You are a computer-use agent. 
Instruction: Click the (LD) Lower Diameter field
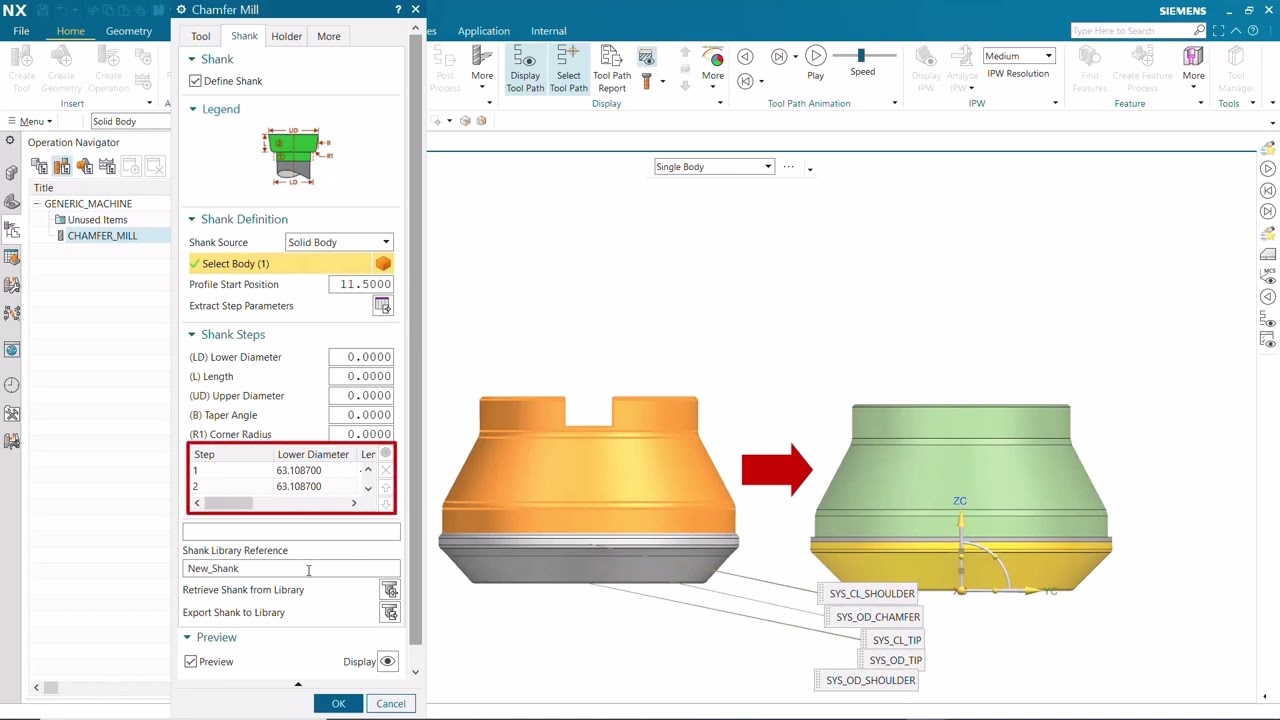[361, 357]
